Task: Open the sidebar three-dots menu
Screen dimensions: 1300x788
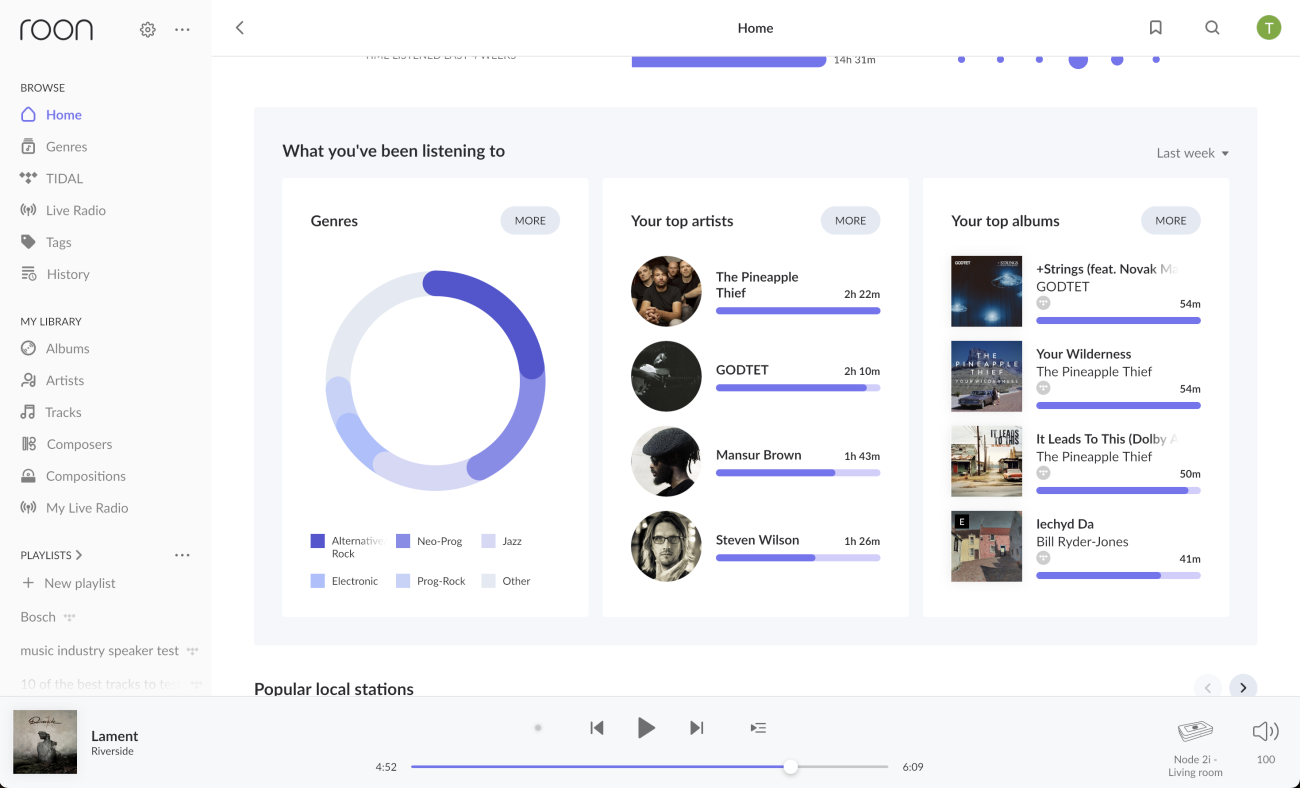Action: coord(182,30)
